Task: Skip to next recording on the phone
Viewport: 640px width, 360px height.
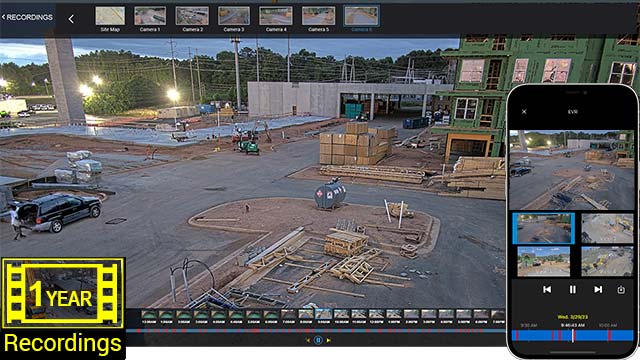Action: pyautogui.click(x=598, y=289)
